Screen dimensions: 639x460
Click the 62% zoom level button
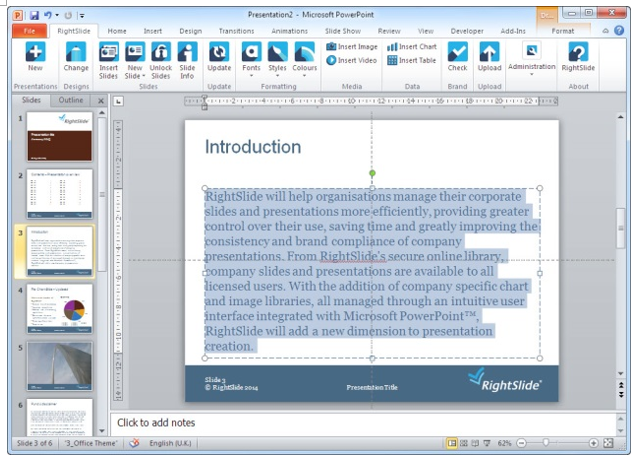[x=504, y=443]
